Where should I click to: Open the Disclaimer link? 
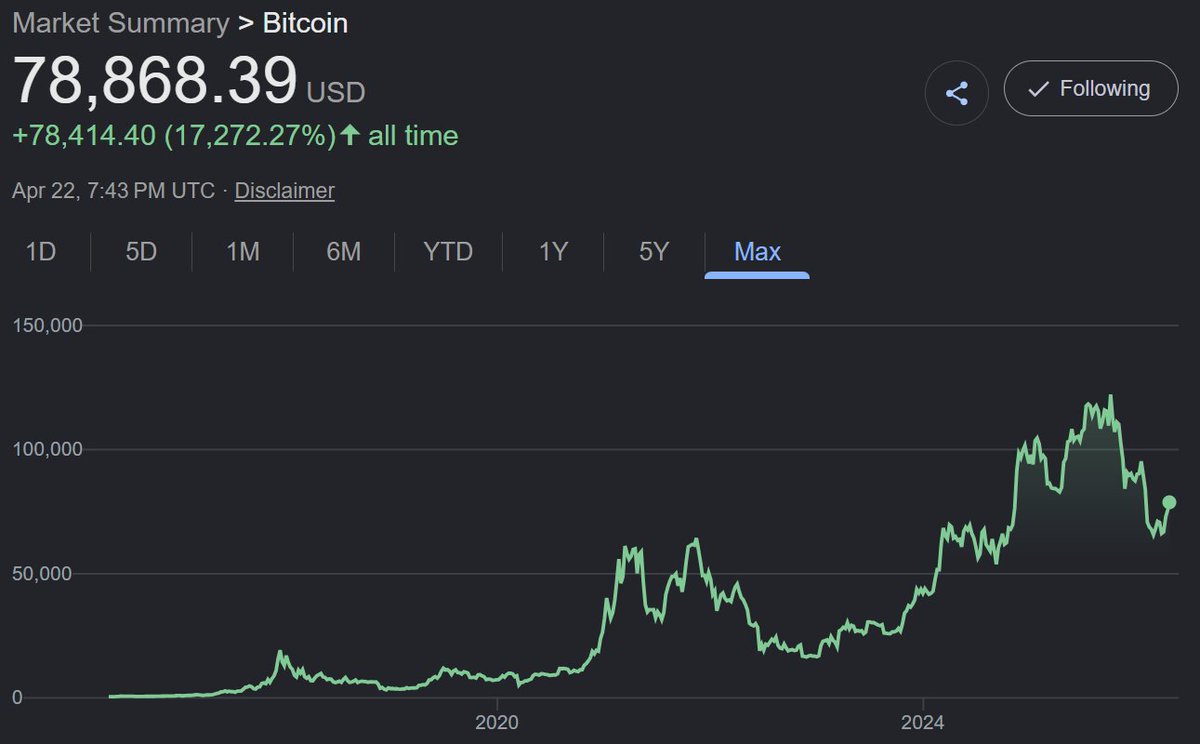coord(284,190)
